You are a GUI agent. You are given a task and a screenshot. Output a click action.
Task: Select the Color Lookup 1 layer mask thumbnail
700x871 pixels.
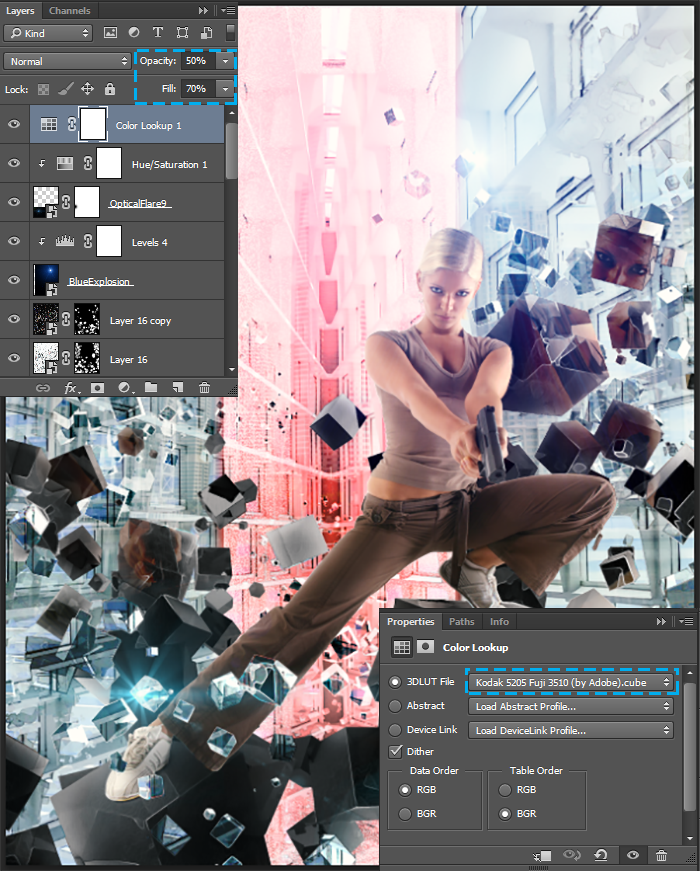point(93,124)
